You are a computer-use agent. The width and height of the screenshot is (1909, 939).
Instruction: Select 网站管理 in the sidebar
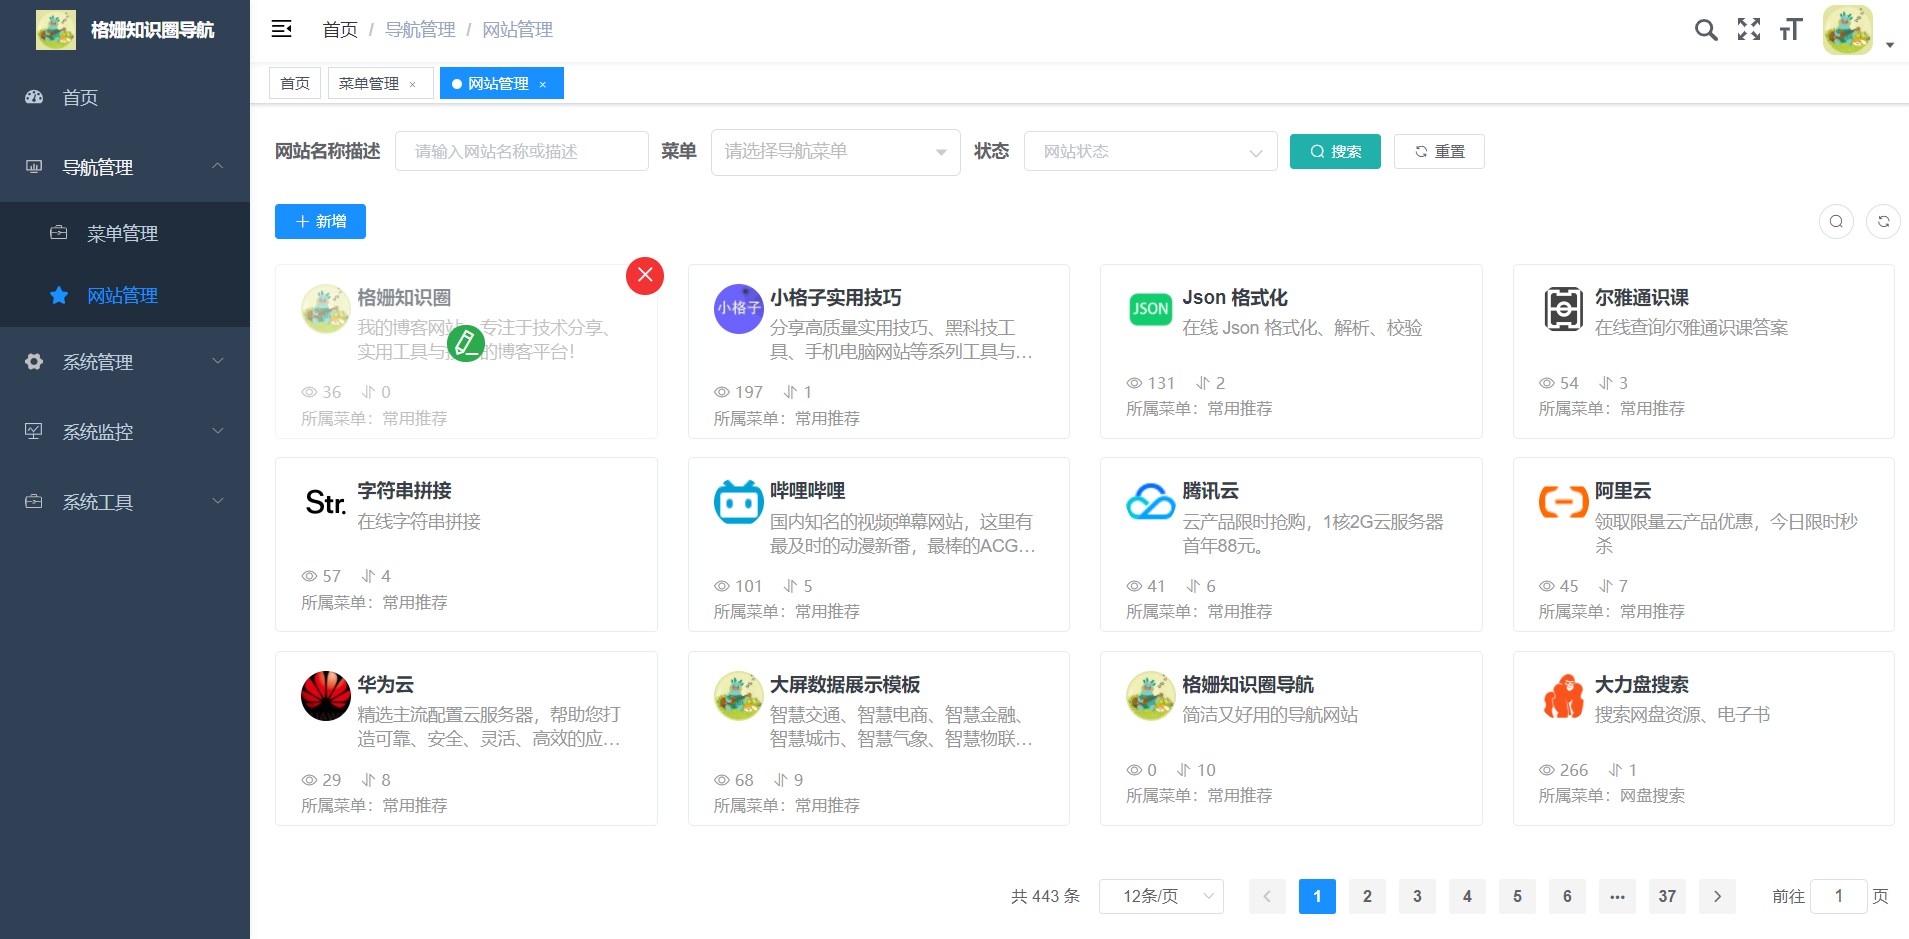pyautogui.click(x=125, y=295)
